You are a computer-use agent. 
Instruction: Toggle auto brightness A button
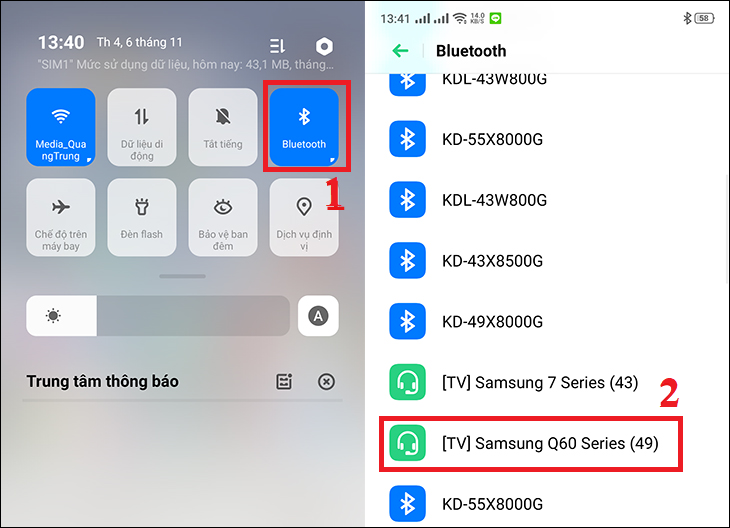318,316
